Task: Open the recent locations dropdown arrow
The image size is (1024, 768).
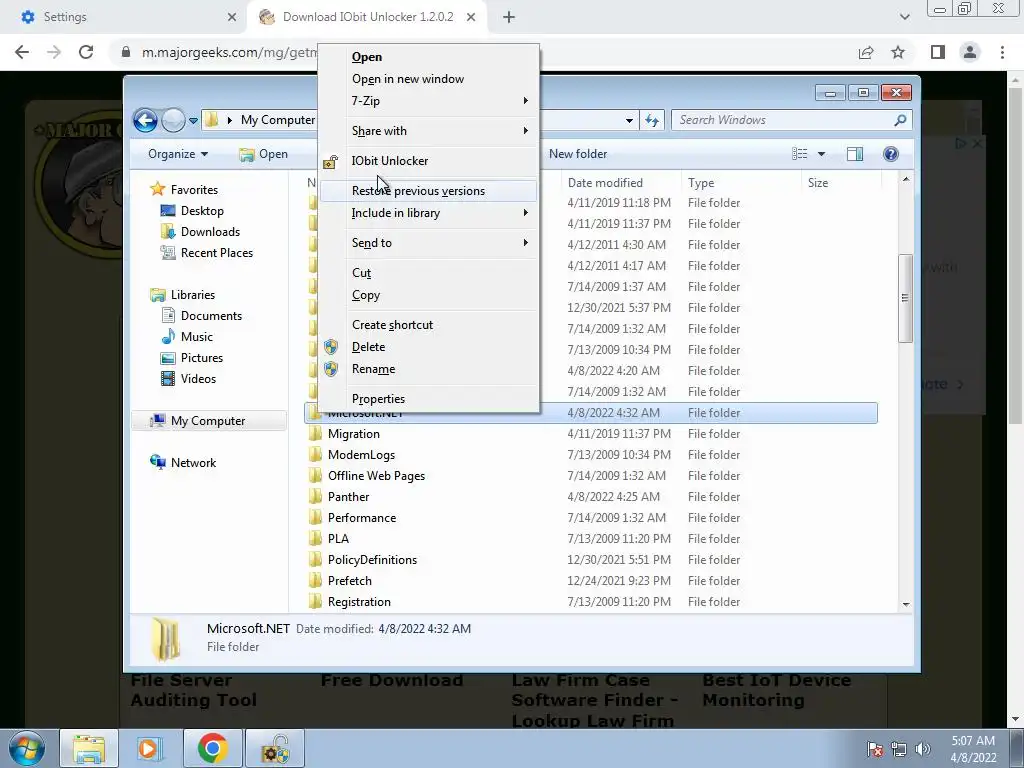Action: (193, 120)
